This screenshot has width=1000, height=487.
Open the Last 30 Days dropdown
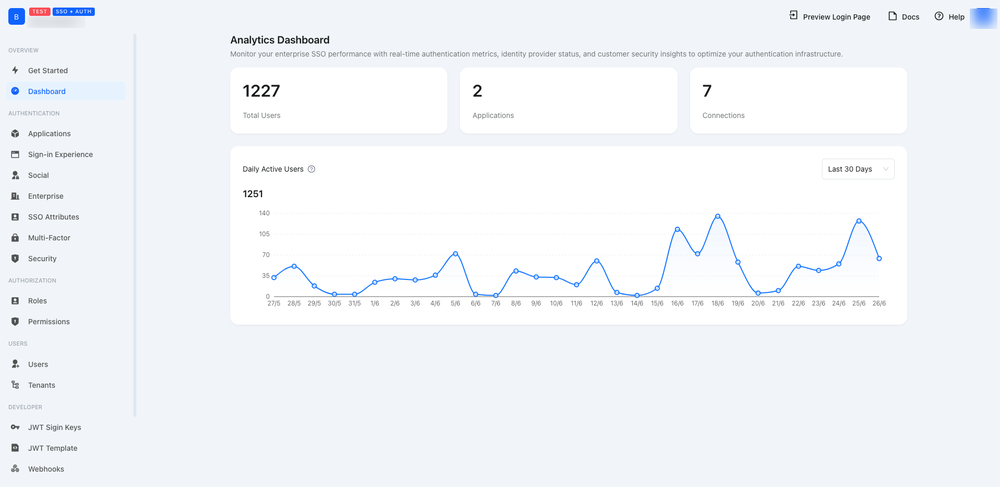[858, 169]
